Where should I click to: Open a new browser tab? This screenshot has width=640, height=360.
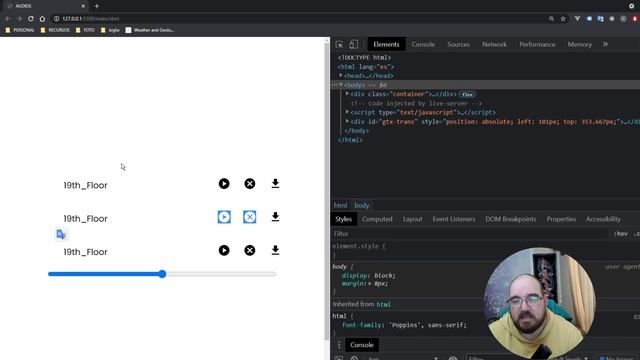pyautogui.click(x=97, y=6)
